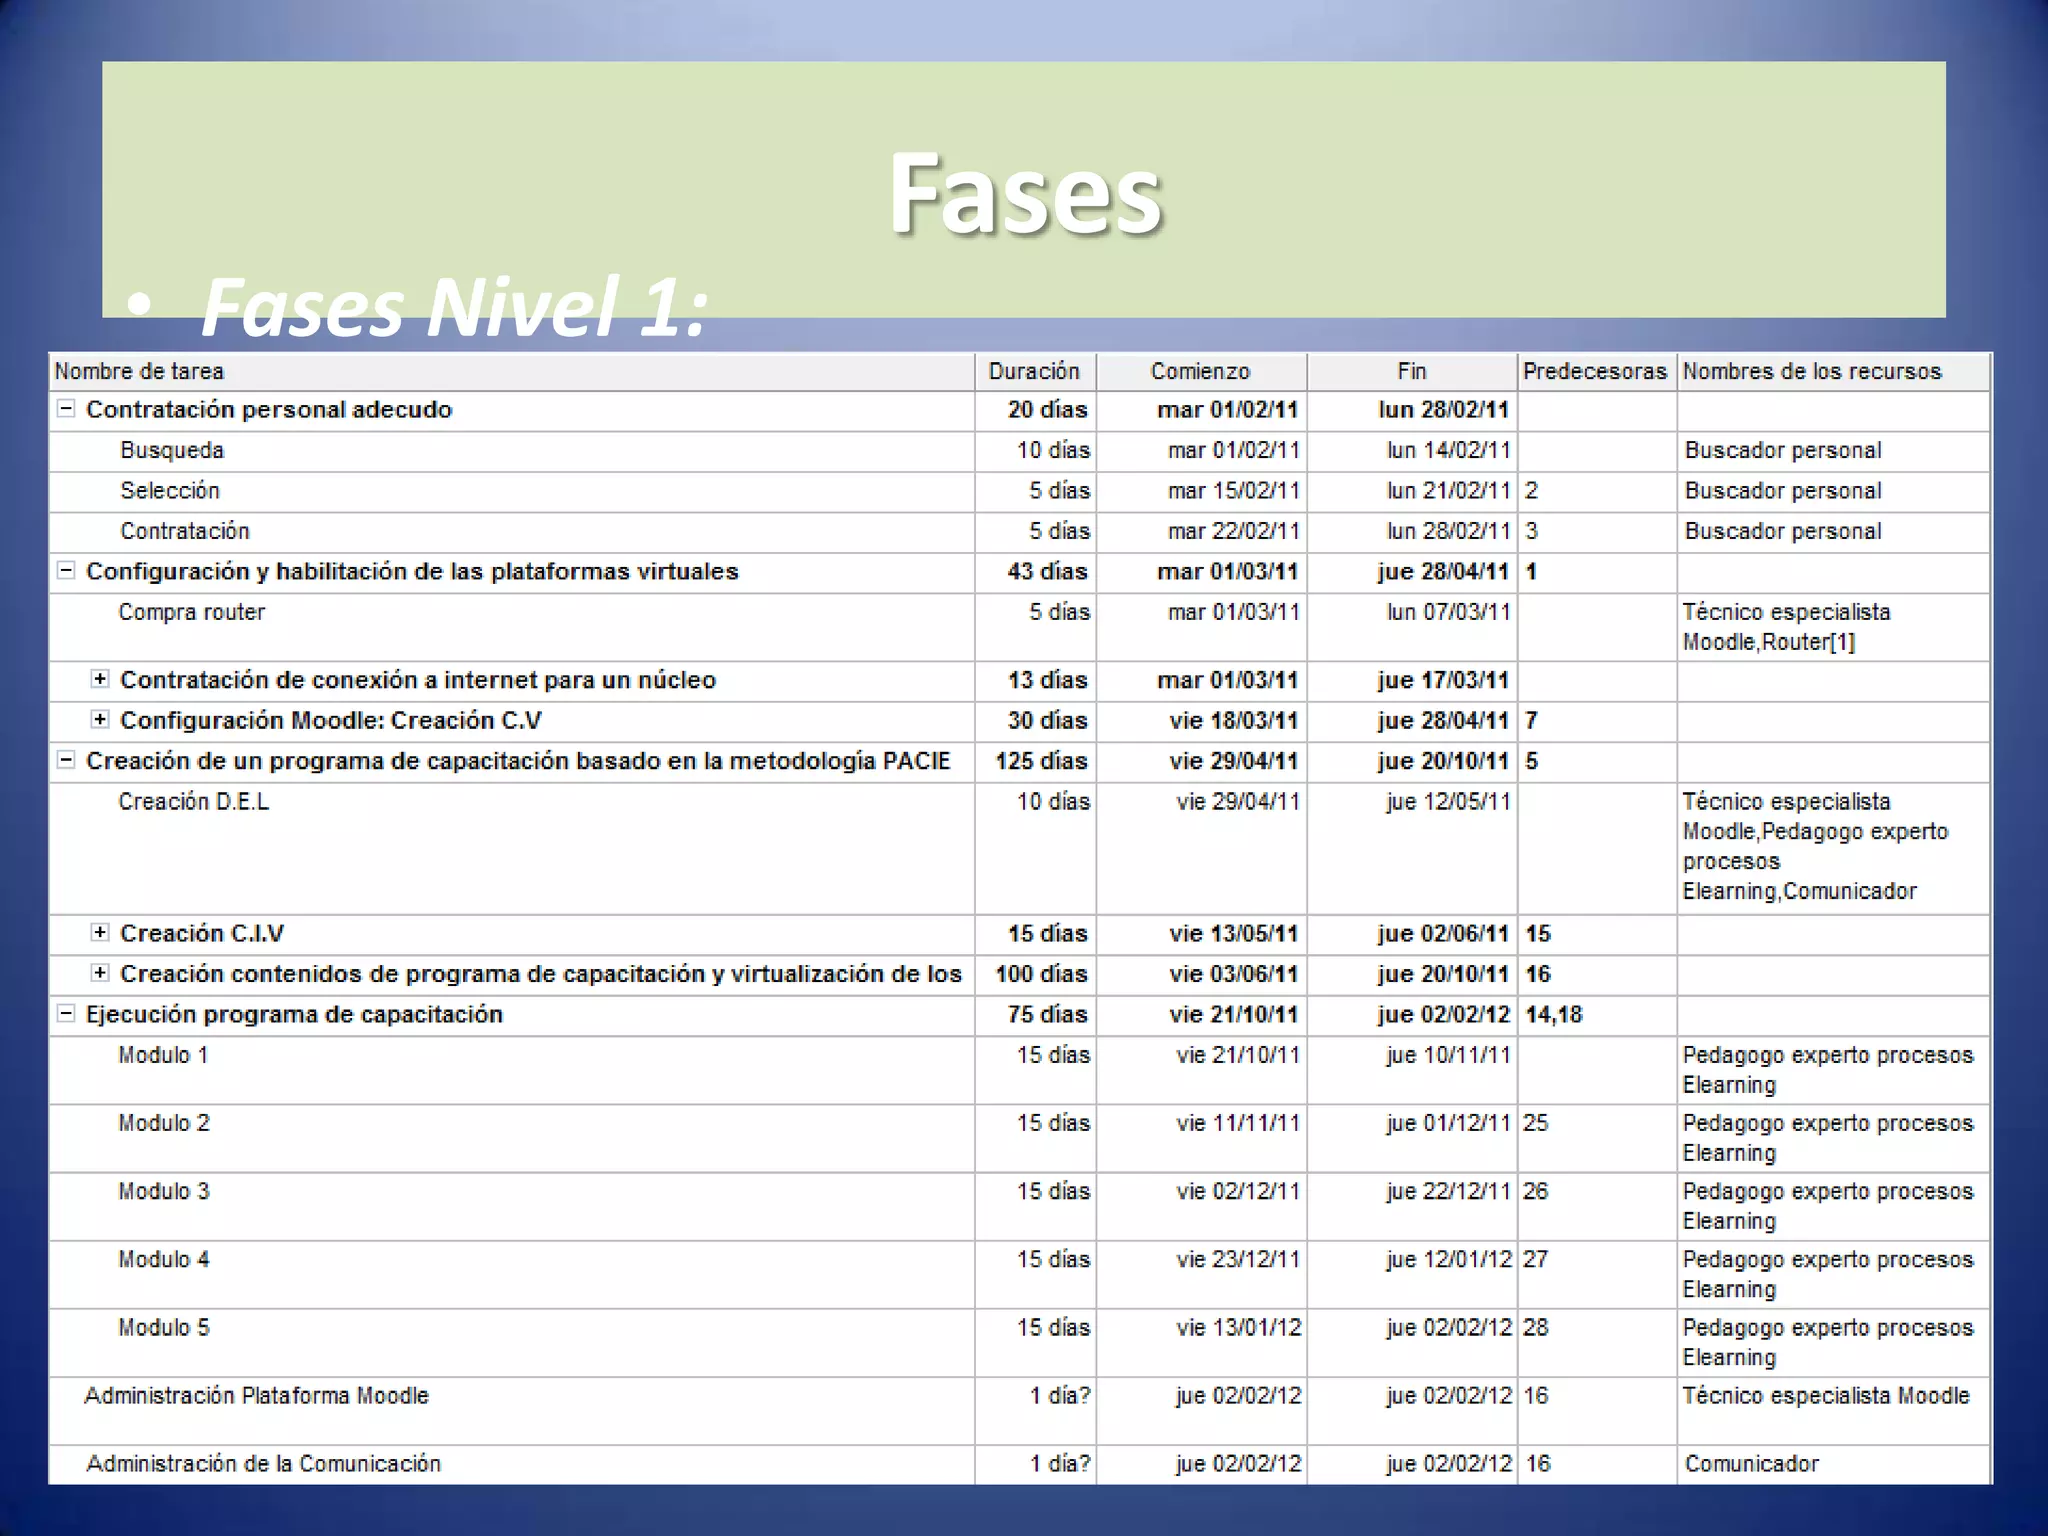Viewport: 2048px width, 1536px height.
Task: Click the Comienzo column header
Action: [x=1201, y=371]
